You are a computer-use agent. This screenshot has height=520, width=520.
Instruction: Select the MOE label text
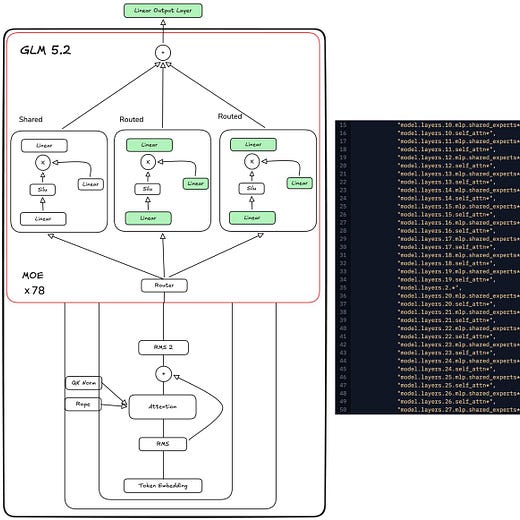click(33, 276)
